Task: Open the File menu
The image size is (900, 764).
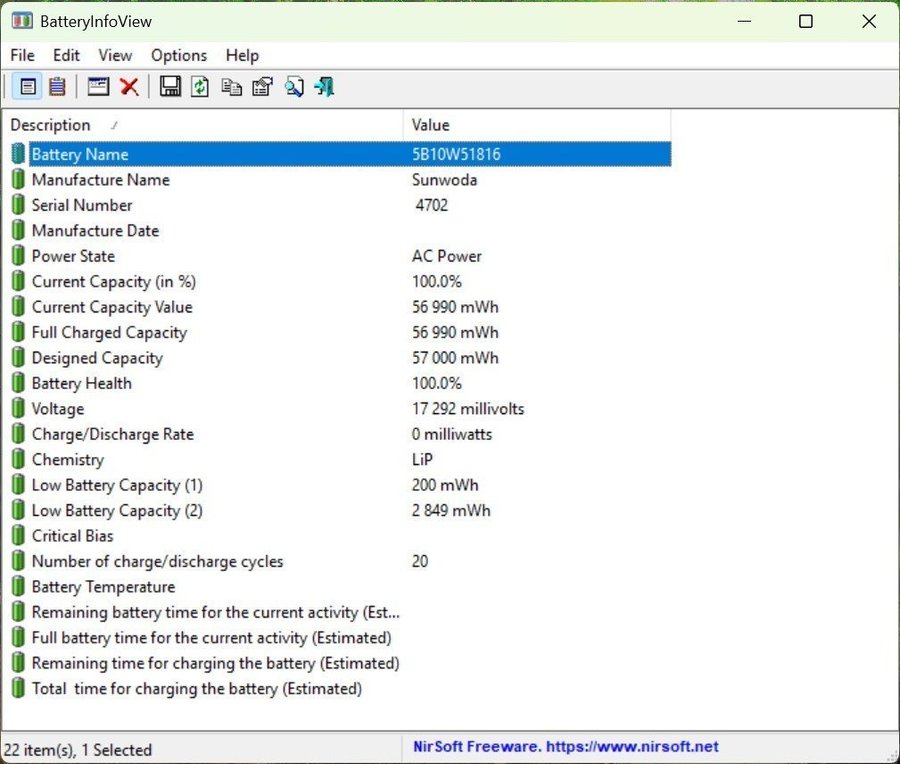Action: click(22, 55)
